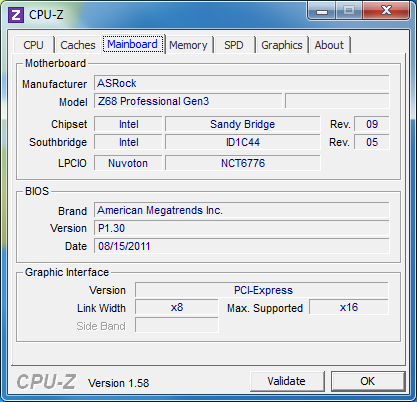The width and height of the screenshot is (417, 402).
Task: Click the Max. Supported x16 value
Action: click(x=349, y=307)
